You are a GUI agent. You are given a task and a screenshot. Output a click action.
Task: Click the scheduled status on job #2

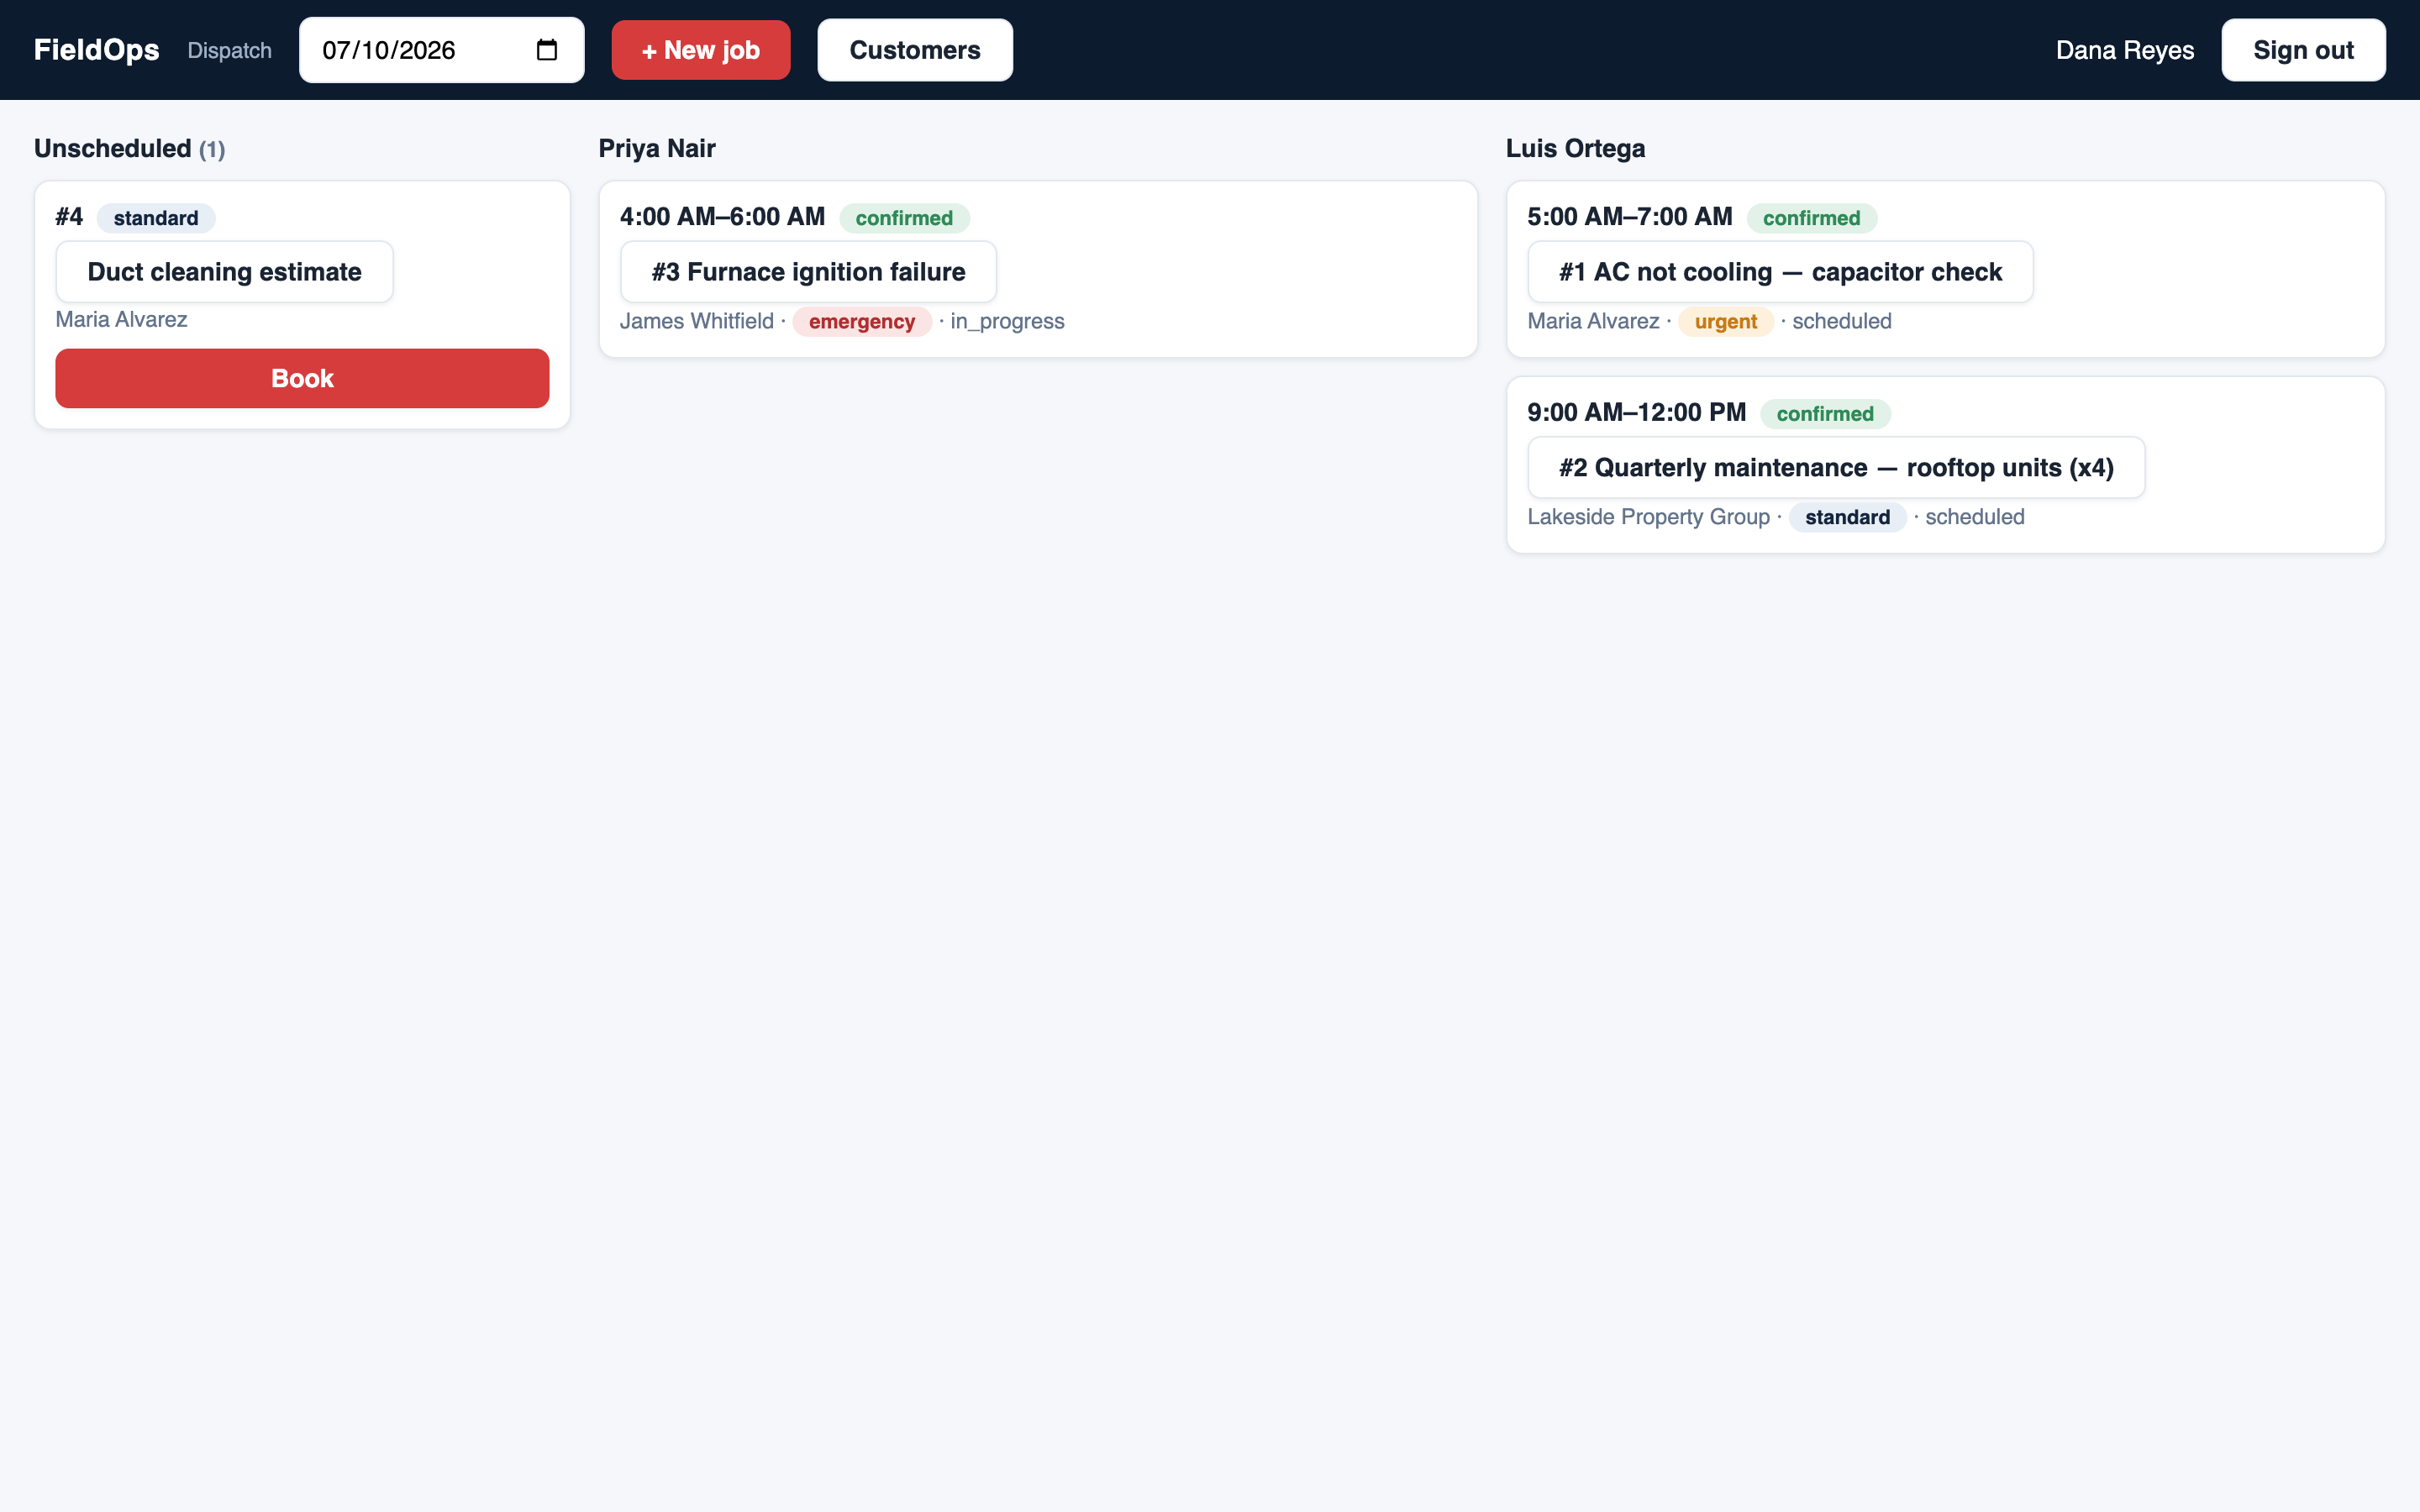pyautogui.click(x=1975, y=517)
